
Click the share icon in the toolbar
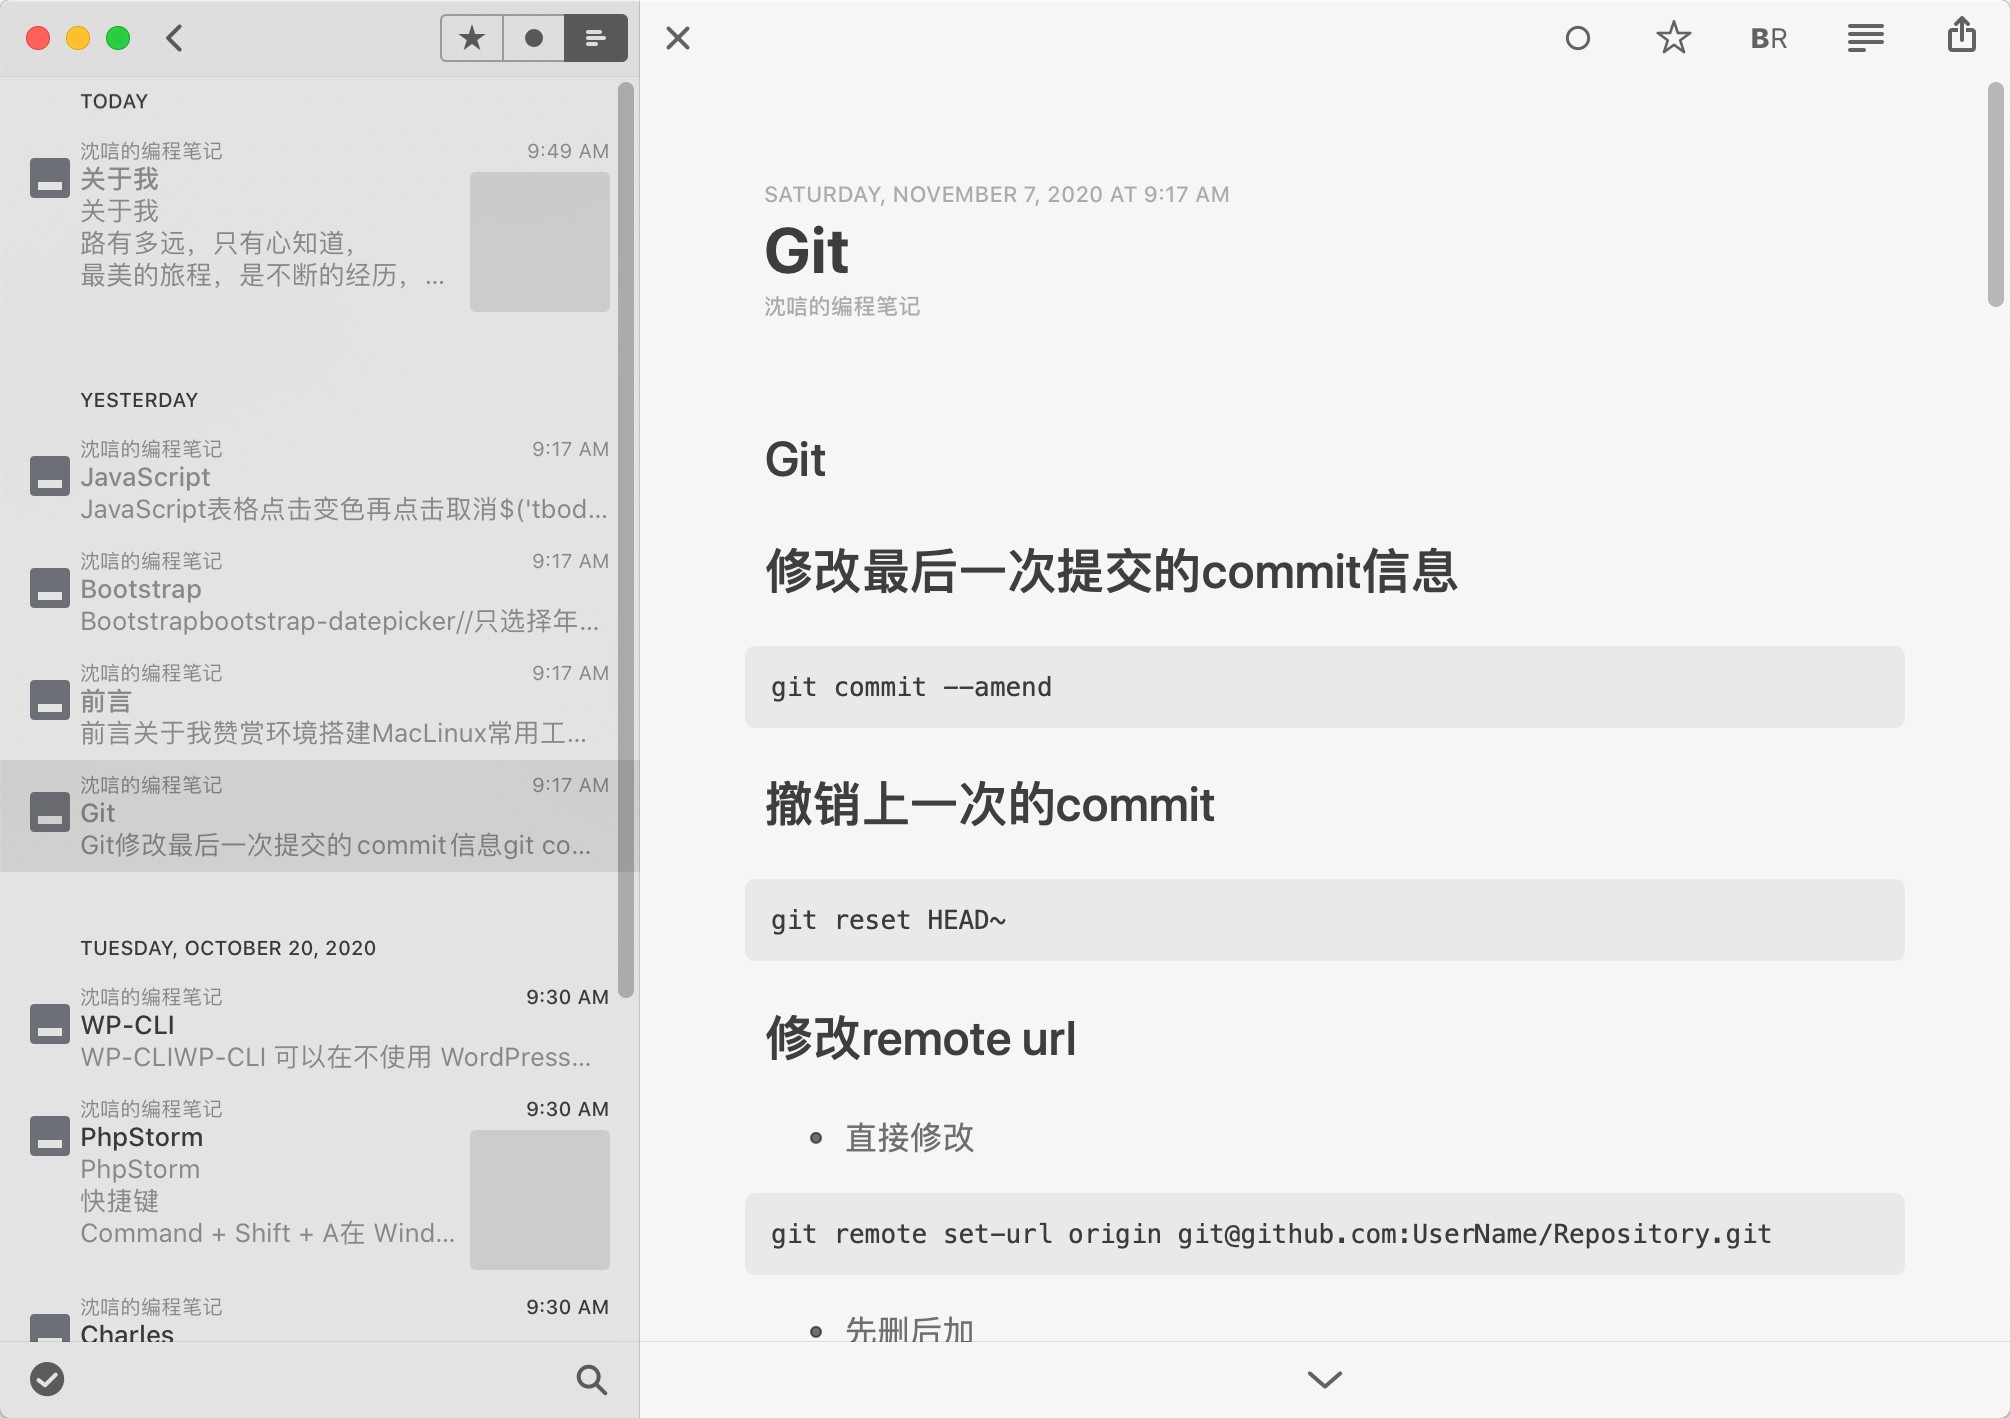point(1961,36)
